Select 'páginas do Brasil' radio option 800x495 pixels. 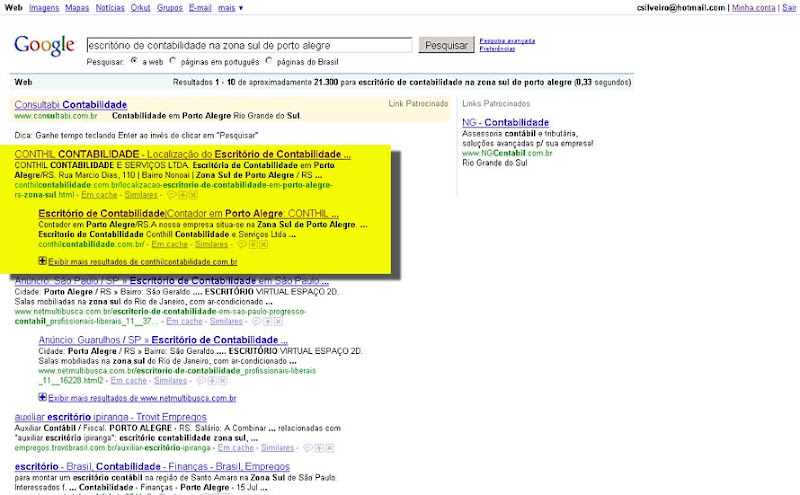269,61
